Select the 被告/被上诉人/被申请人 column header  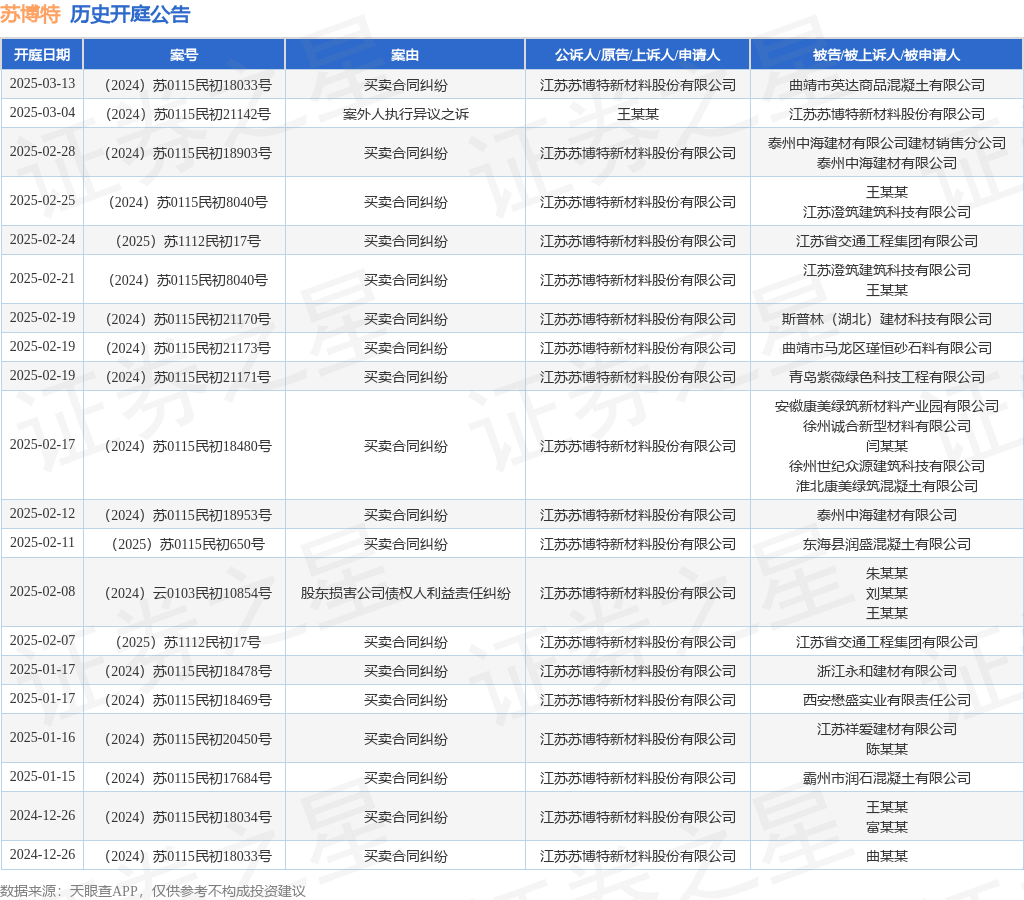coord(886,55)
